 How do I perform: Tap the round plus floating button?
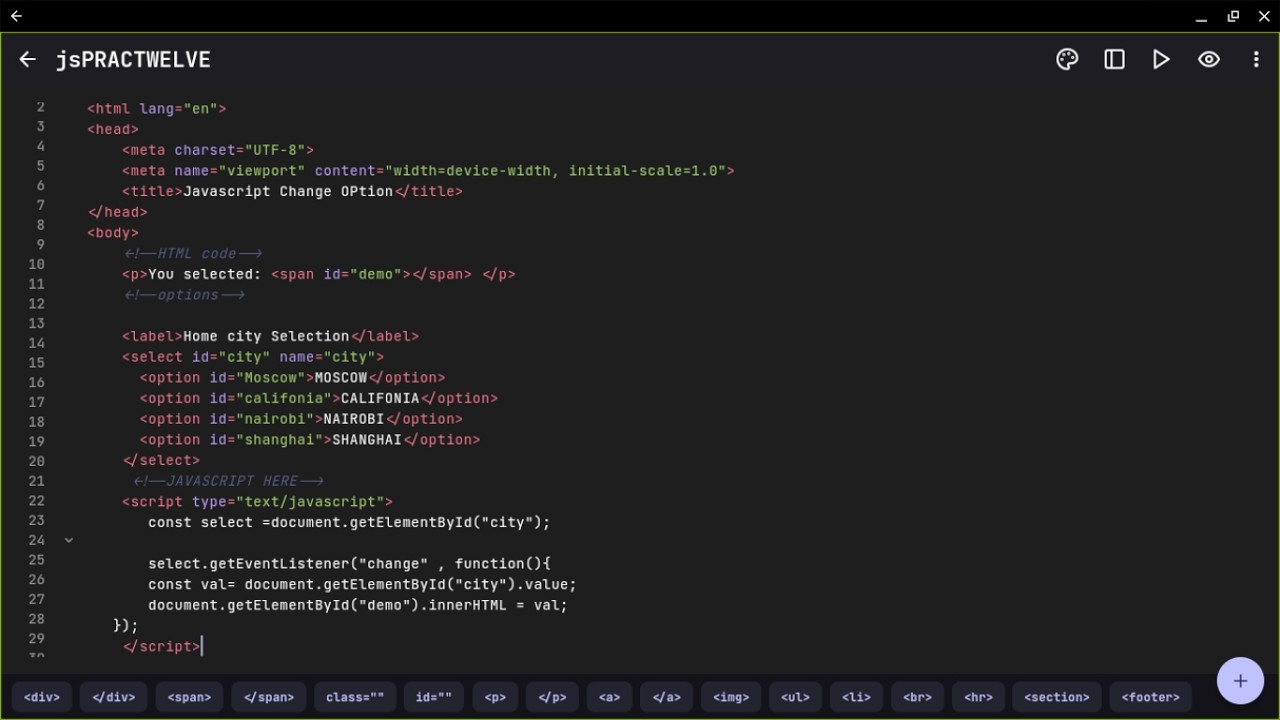(x=1240, y=681)
